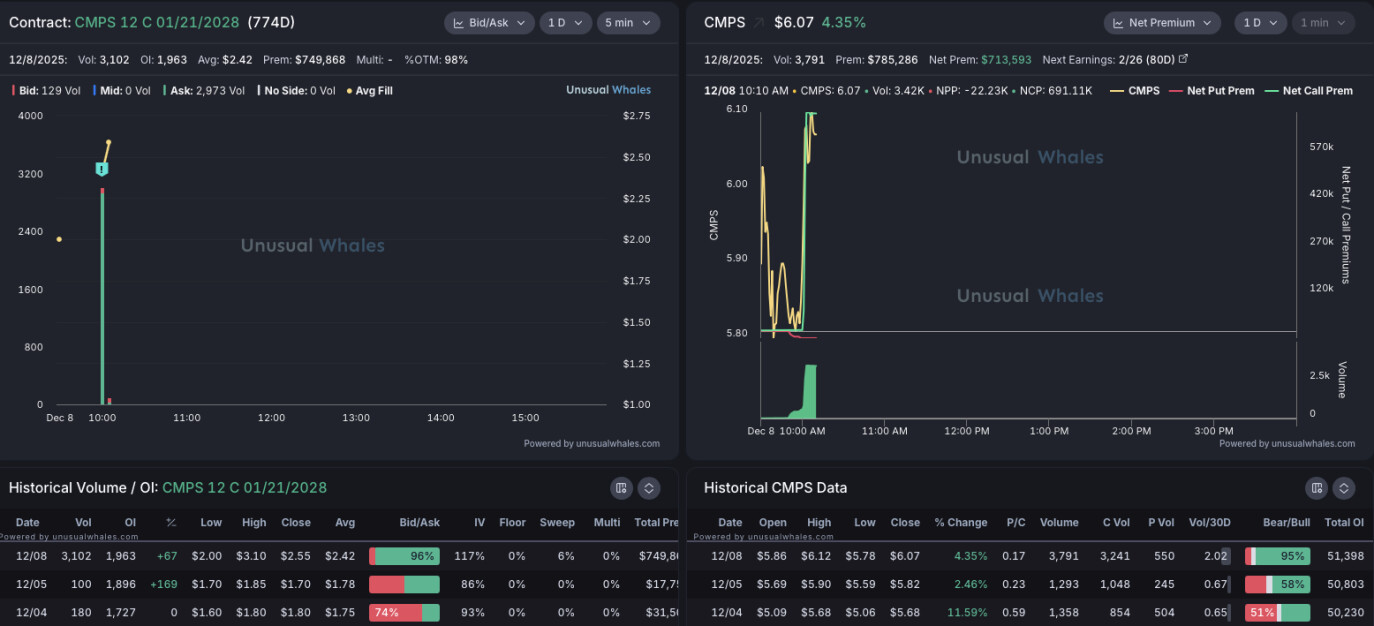Screen dimensions: 1374x626
Task: Click the arrow icon next to CMPS ticker
Action: click(x=758, y=23)
